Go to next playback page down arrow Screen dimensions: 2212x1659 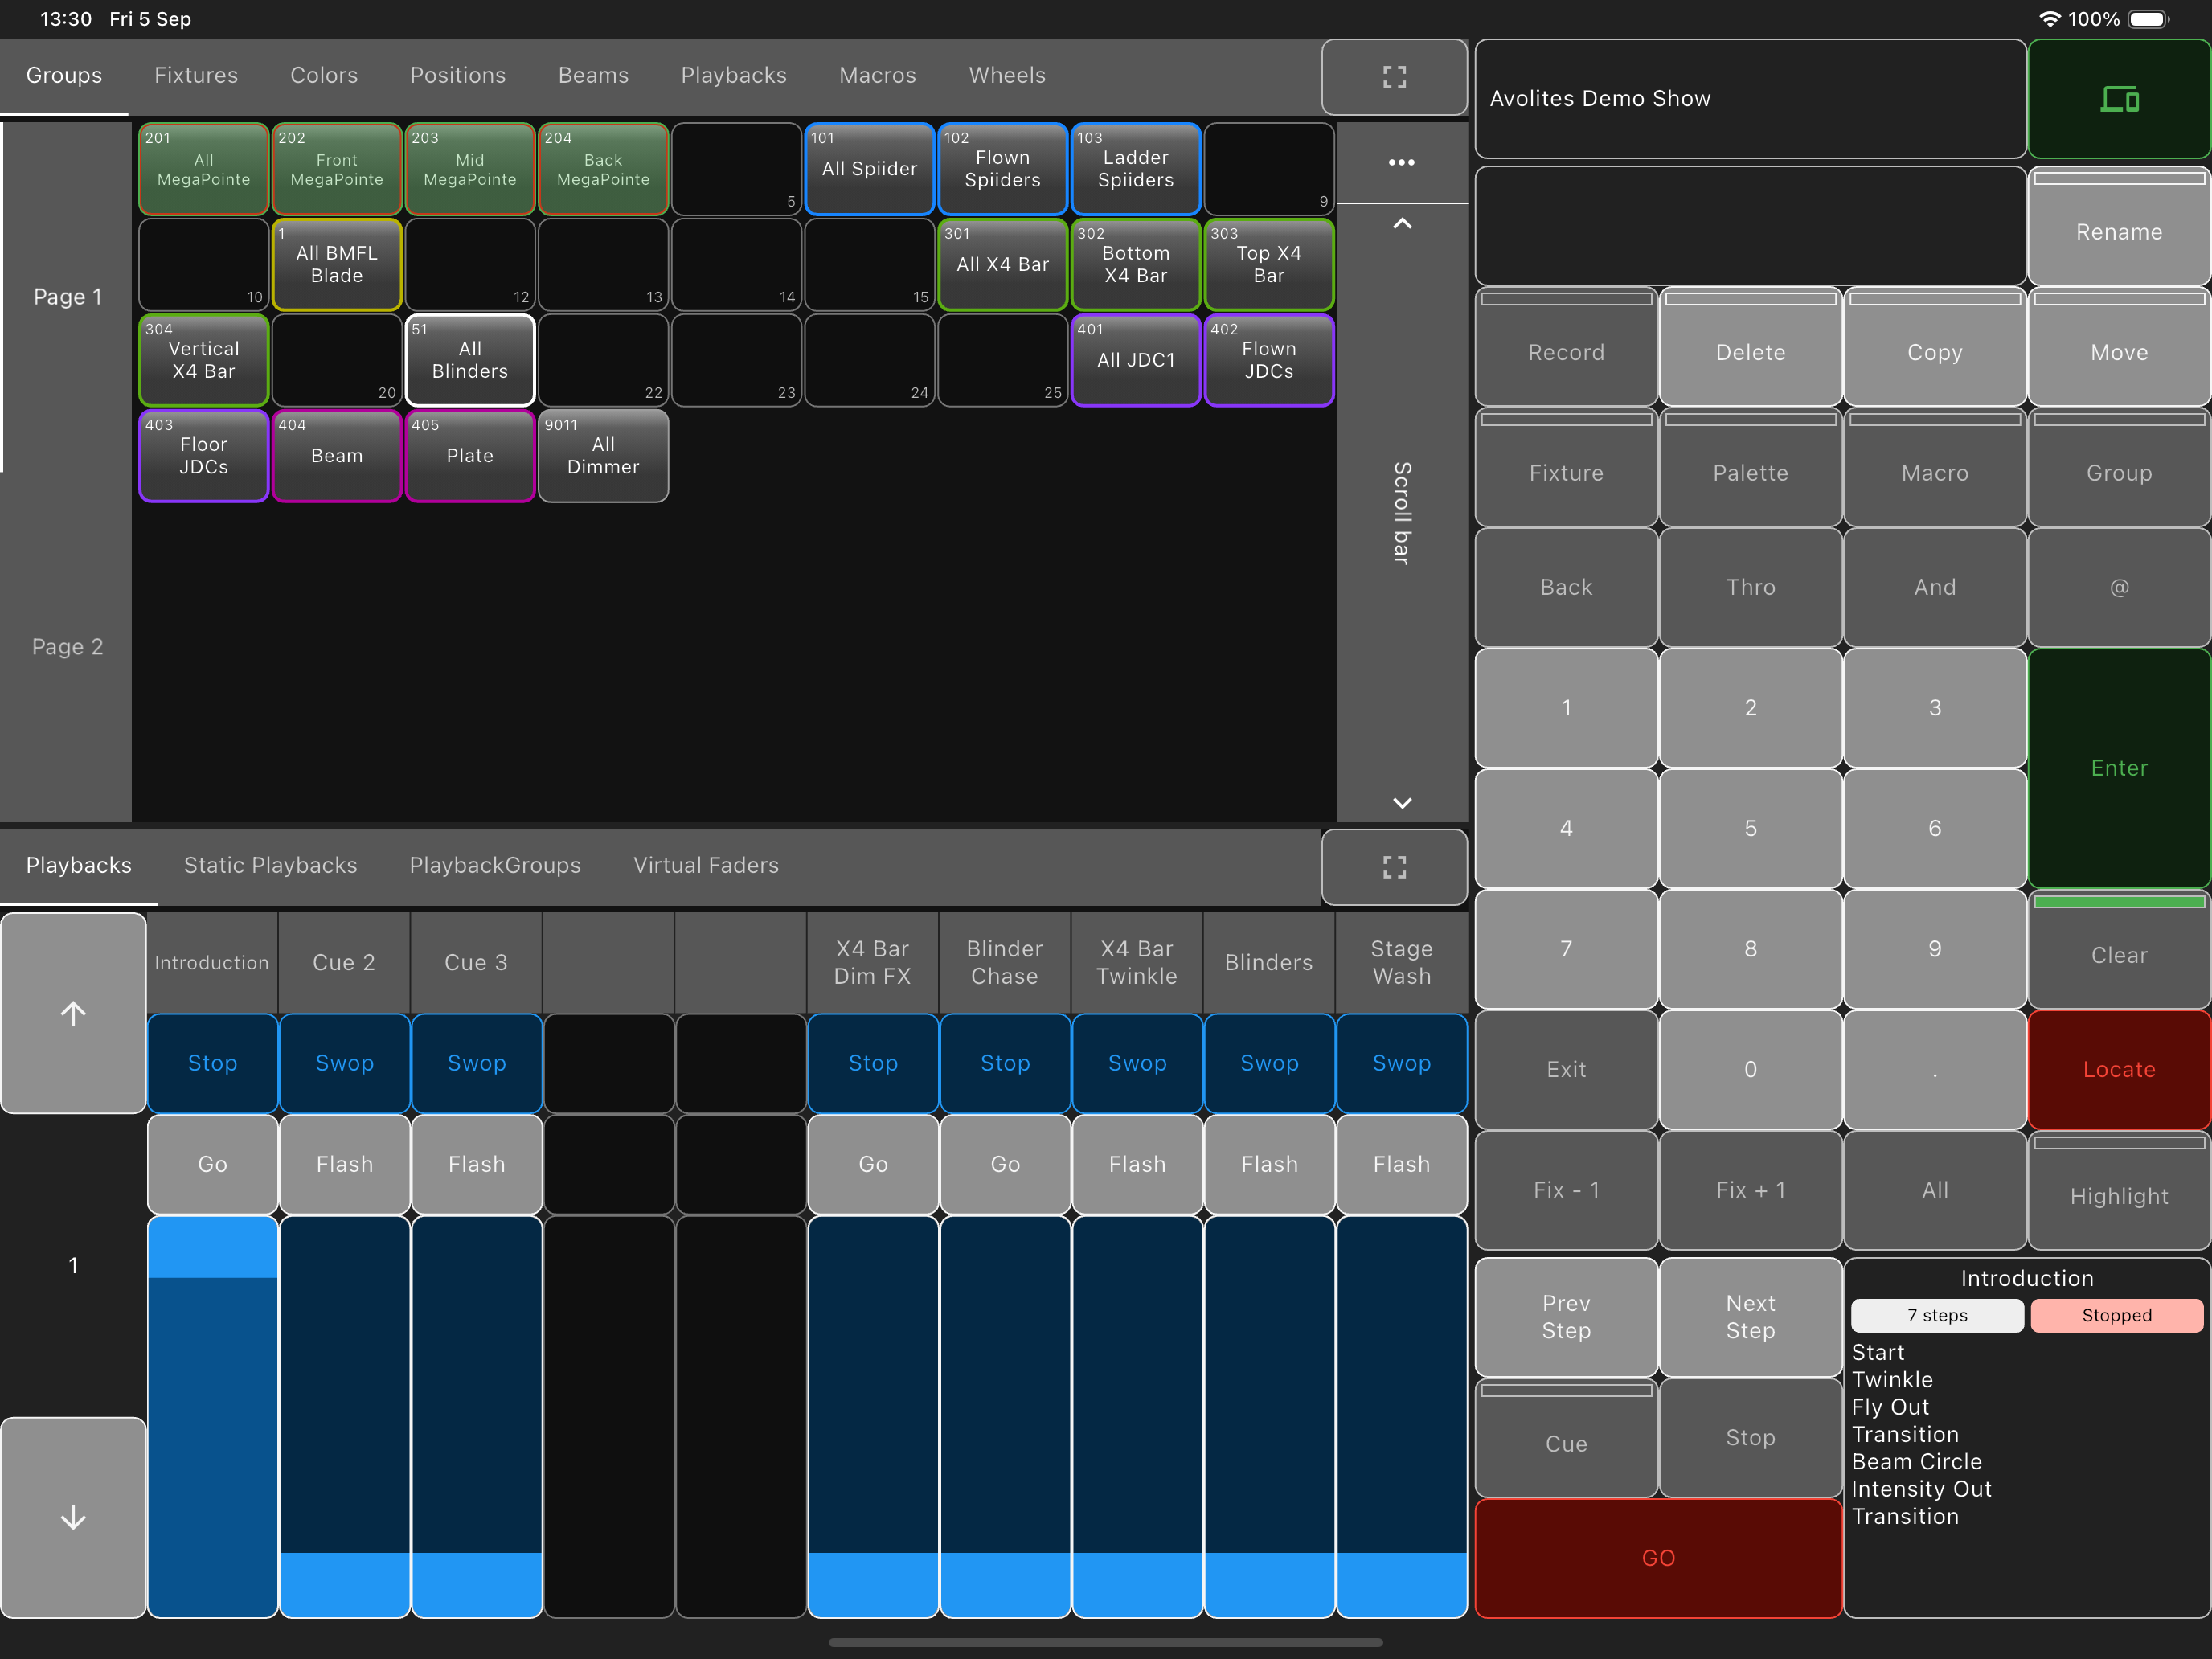73,1517
